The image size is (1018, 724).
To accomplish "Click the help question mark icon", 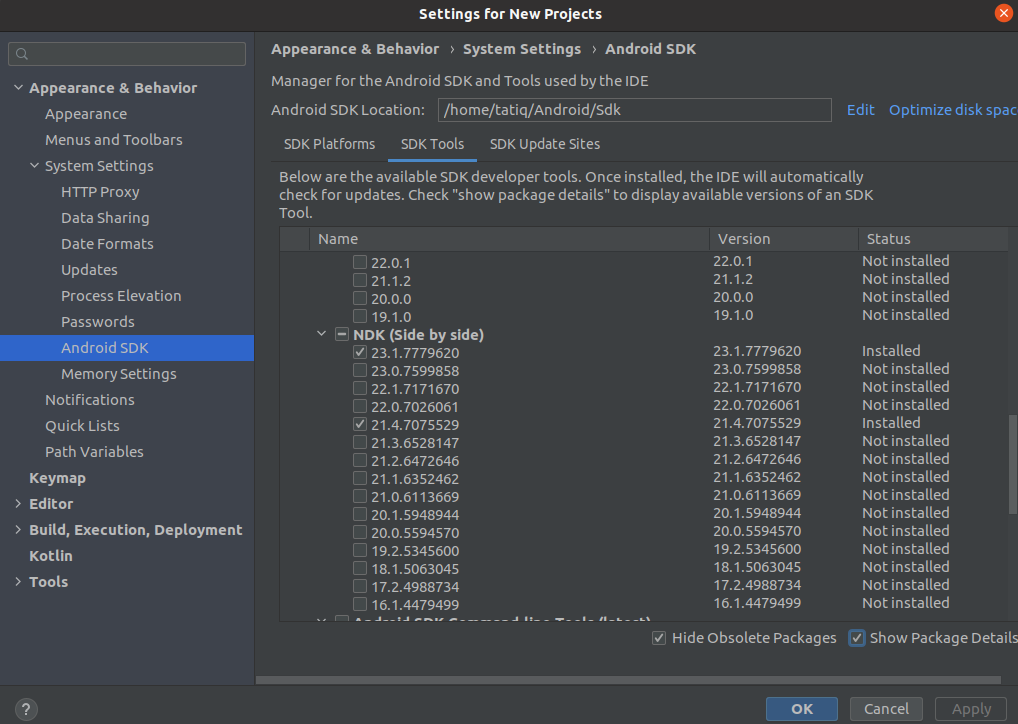I will pyautogui.click(x=25, y=709).
